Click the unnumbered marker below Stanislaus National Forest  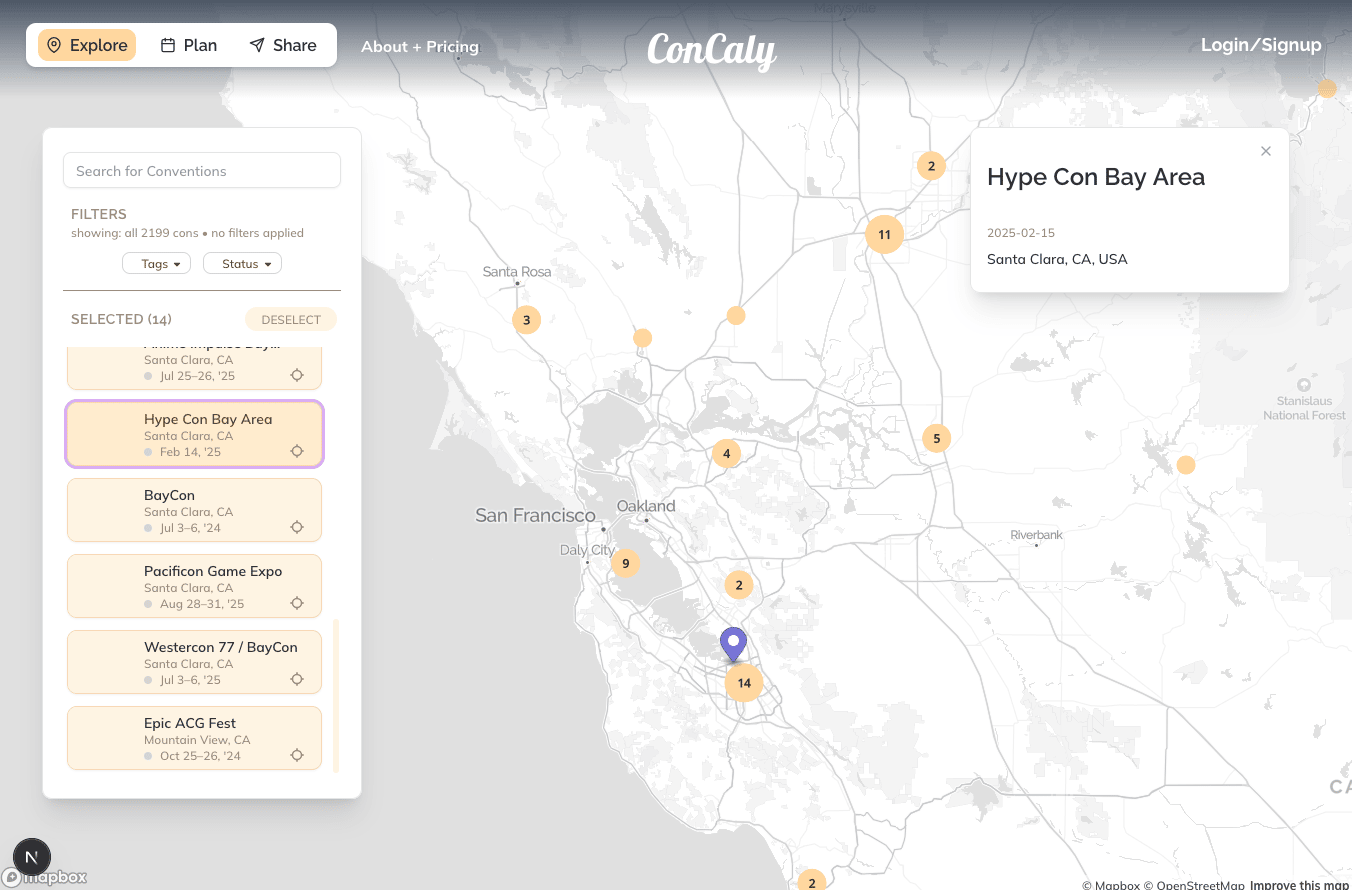tap(1186, 465)
